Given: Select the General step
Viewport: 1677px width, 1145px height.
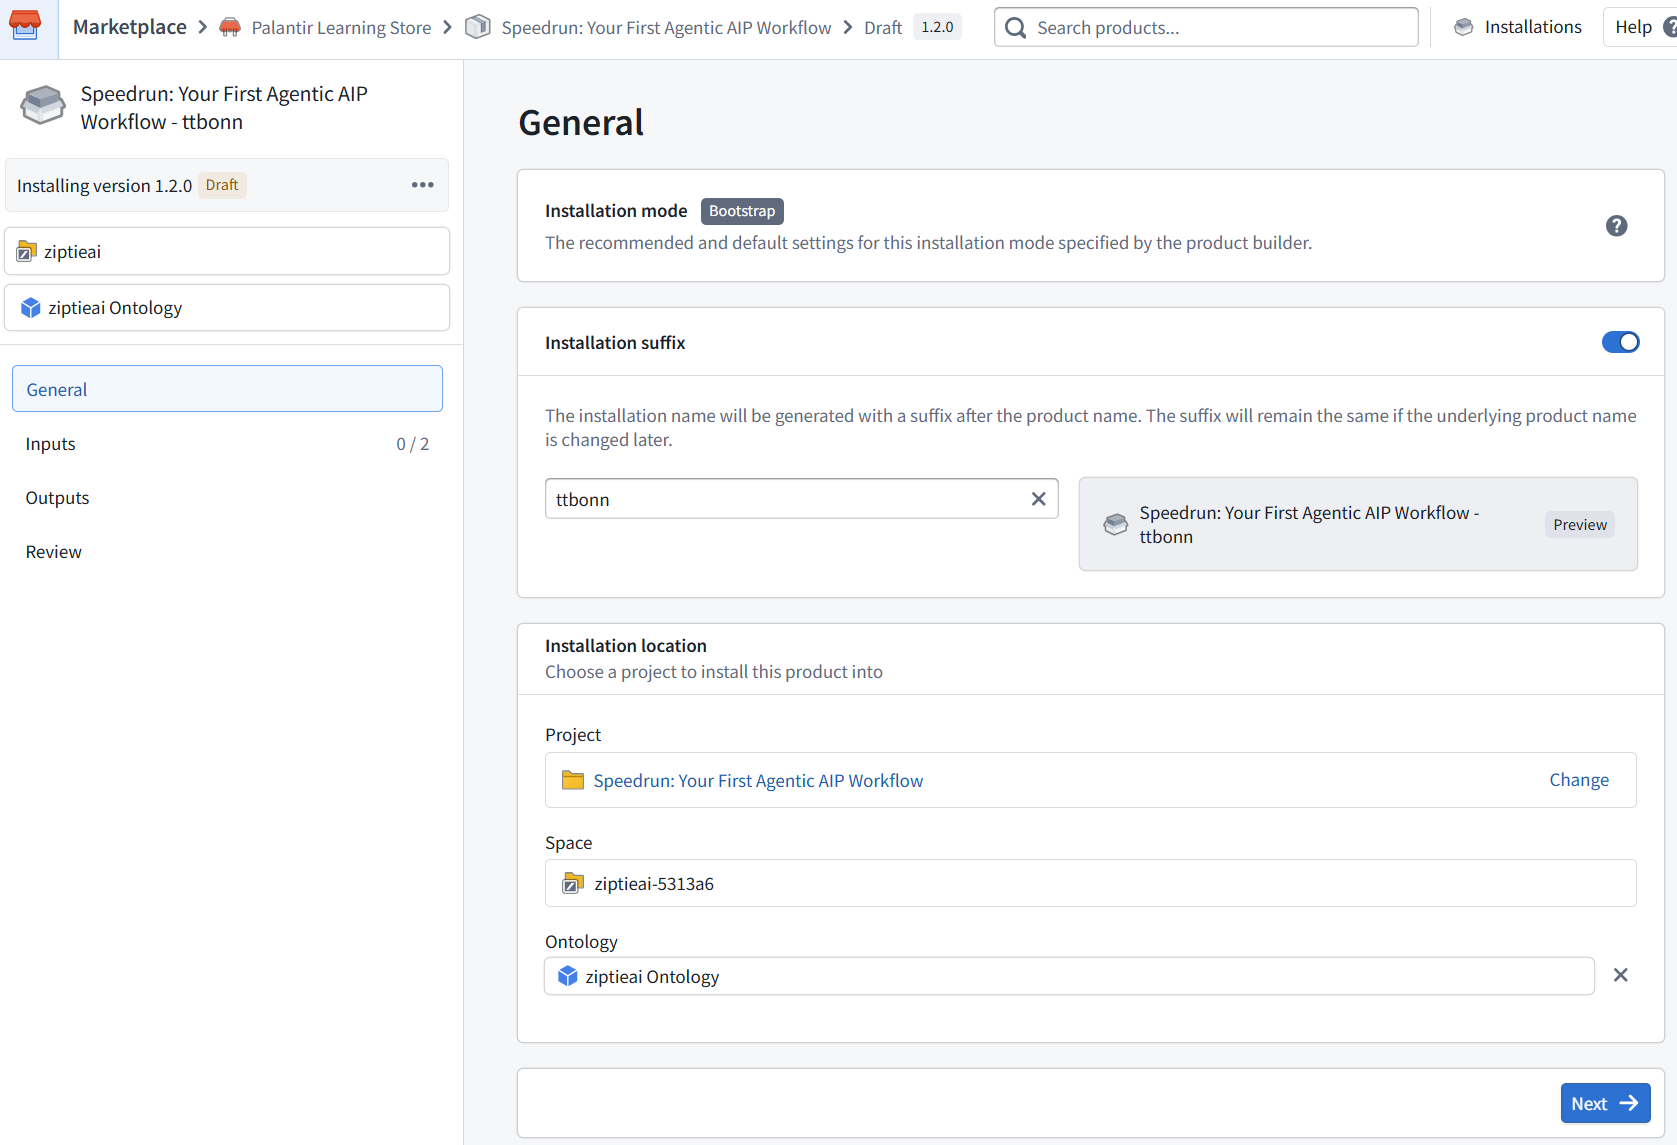Looking at the screenshot, I should tap(227, 389).
